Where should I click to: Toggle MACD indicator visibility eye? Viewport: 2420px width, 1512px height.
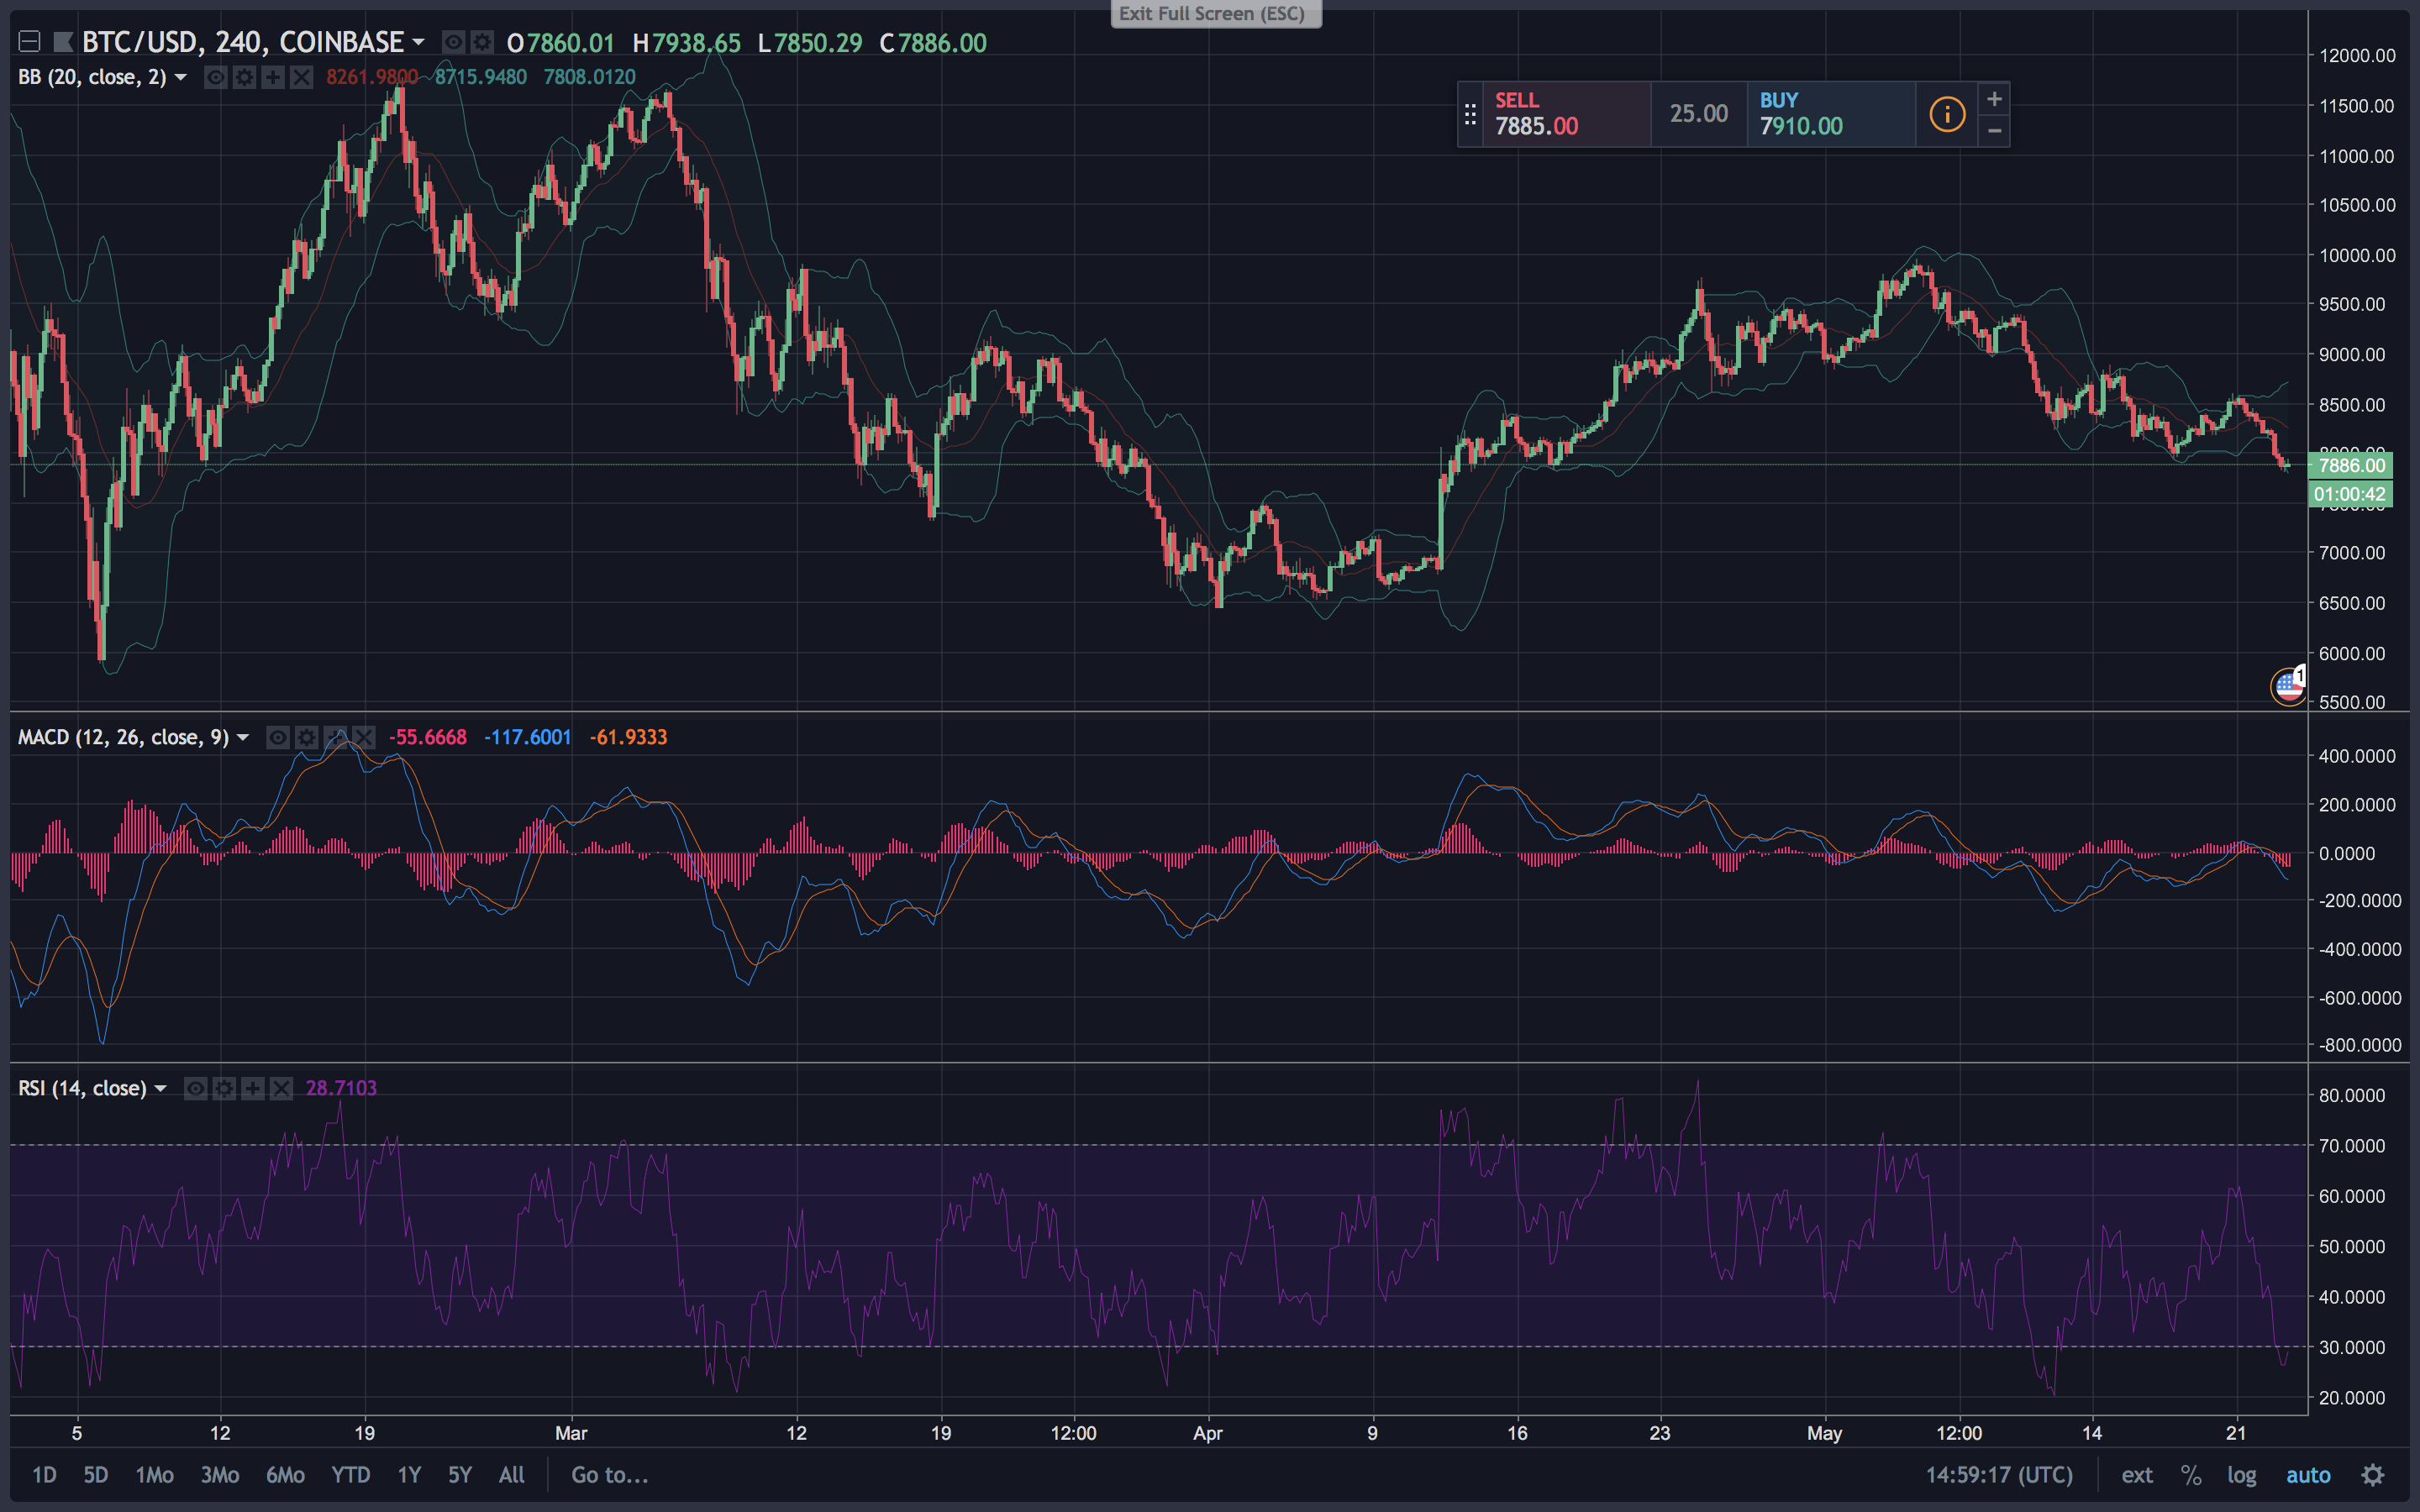[x=278, y=738]
